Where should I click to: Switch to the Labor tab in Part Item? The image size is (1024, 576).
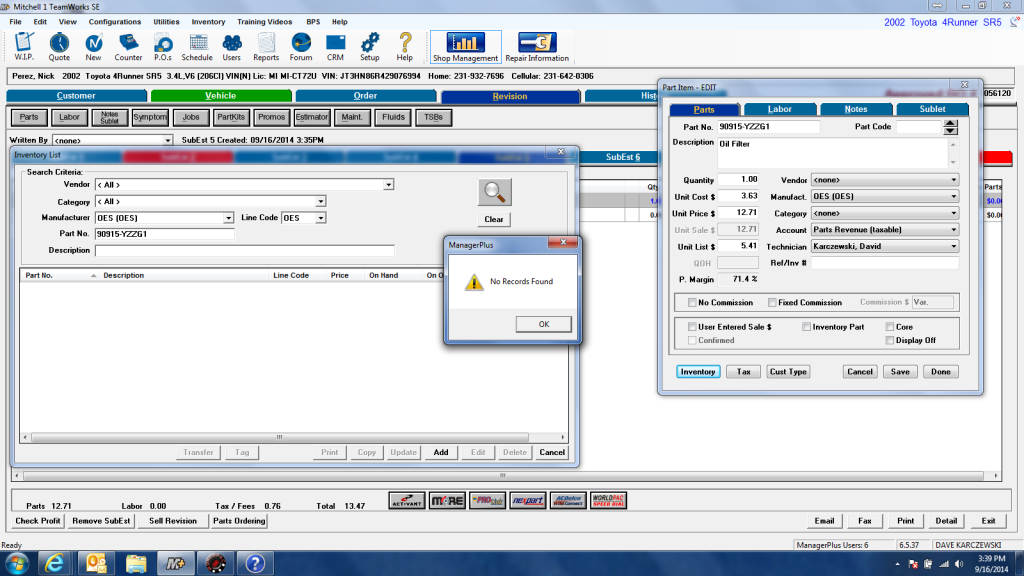[x=780, y=109]
